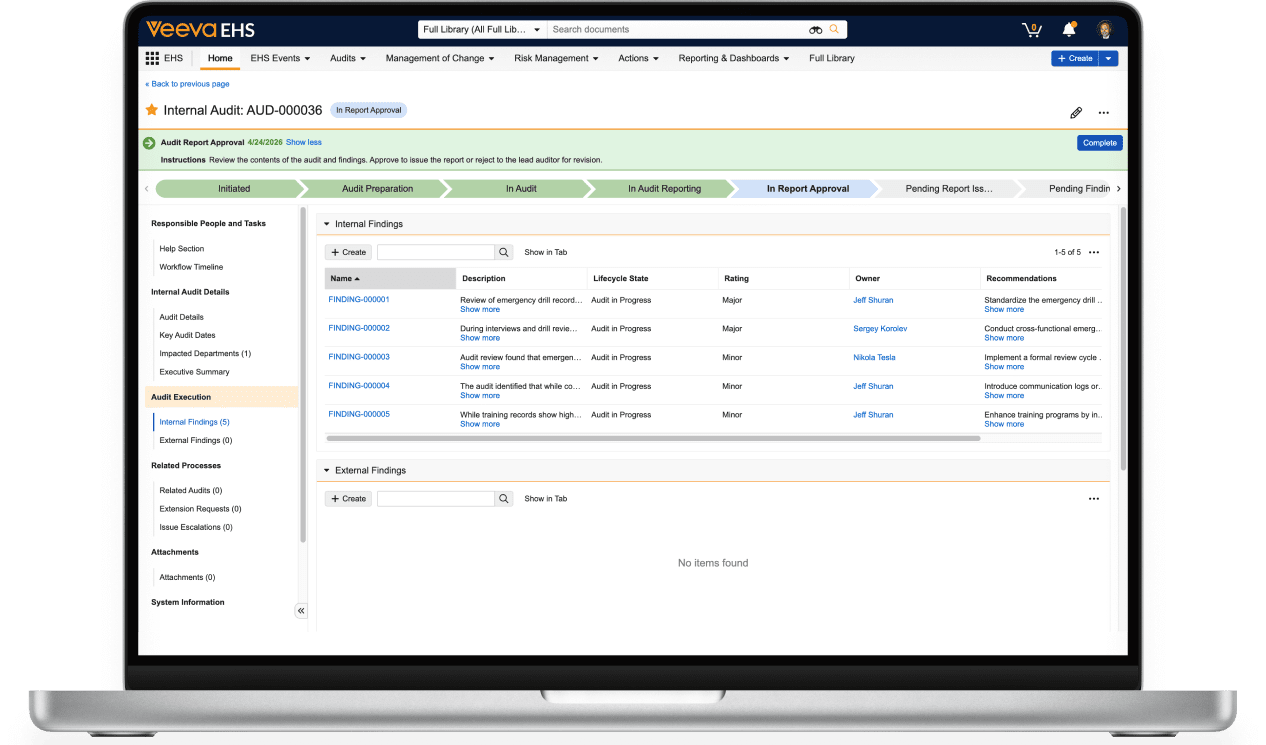
Task: Open the FINDING-000001 link
Action: pyautogui.click(x=359, y=299)
